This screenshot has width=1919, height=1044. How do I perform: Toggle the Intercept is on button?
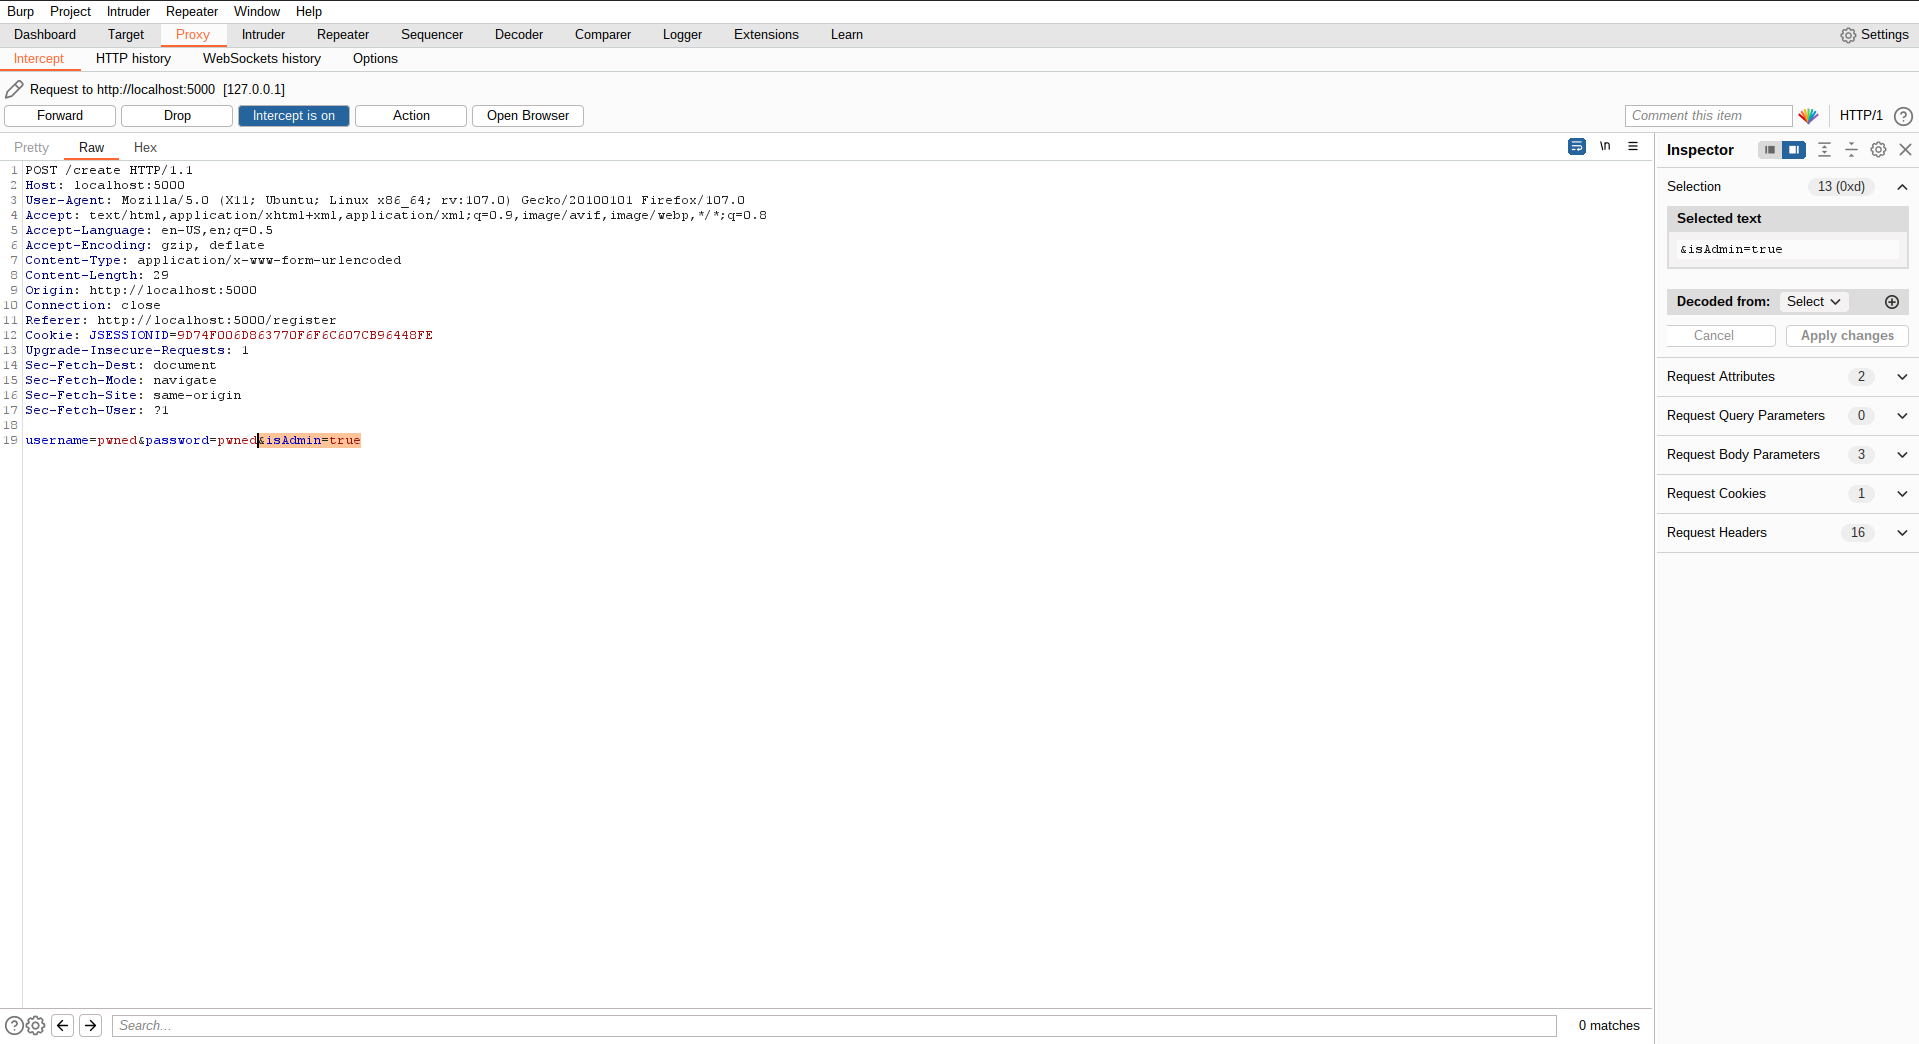tap(294, 116)
